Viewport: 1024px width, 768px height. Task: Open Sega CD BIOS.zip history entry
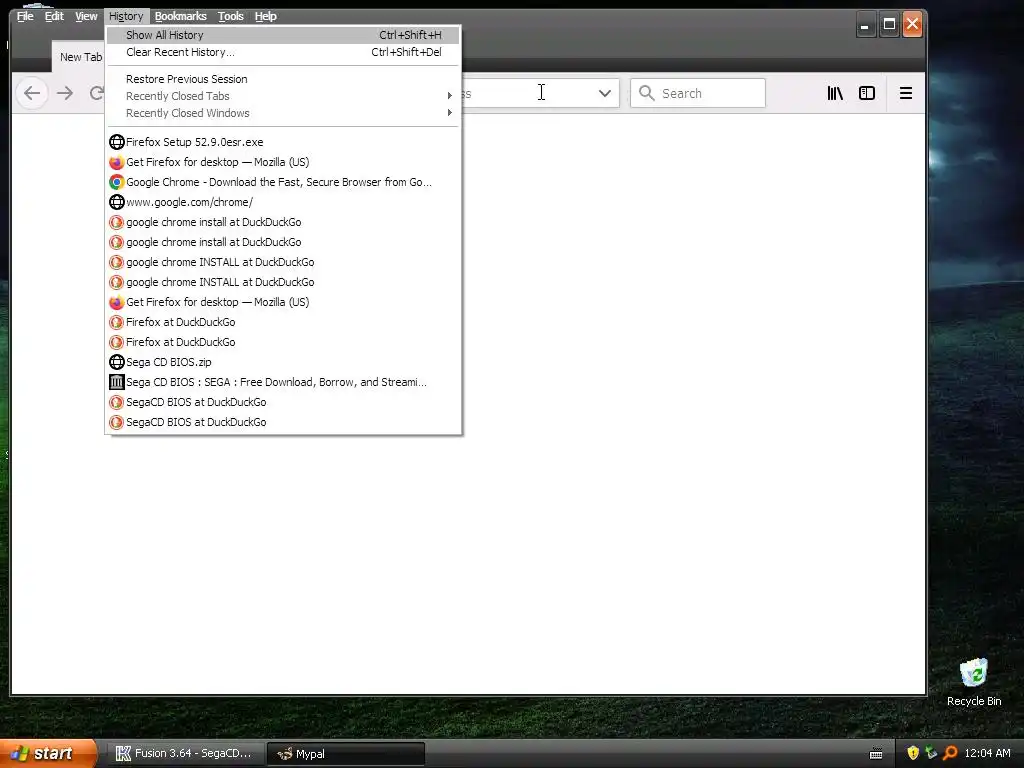(283, 362)
